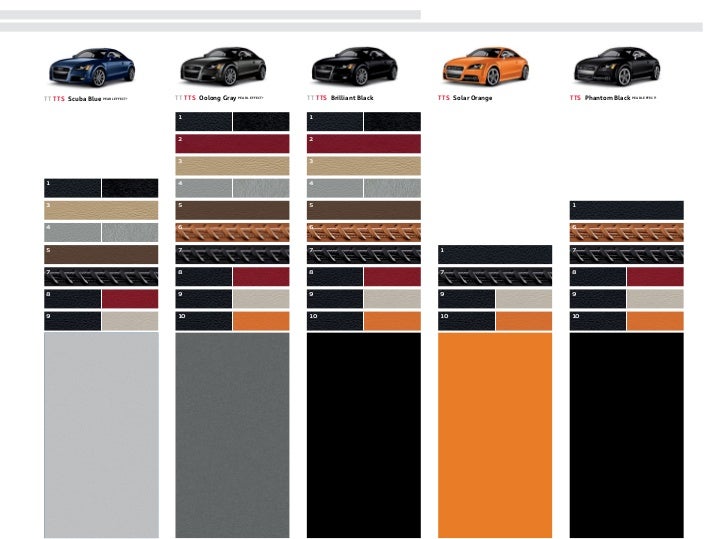Choose black-red swatch 8 under Oolong Gray
728x539 pixels.
pyautogui.click(x=232, y=277)
